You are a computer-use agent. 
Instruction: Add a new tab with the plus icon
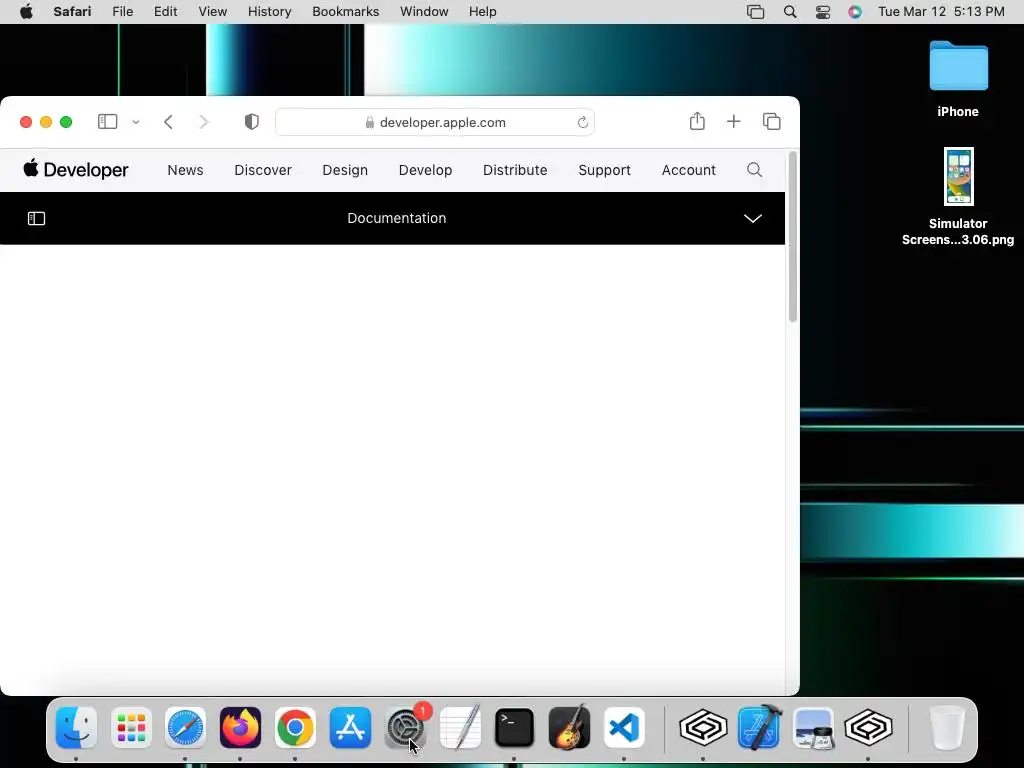tap(733, 121)
